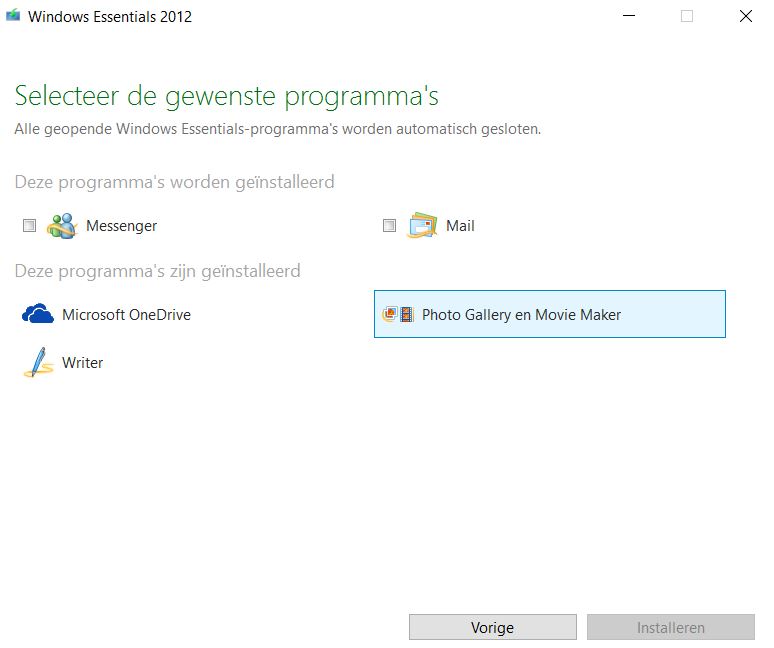Select the Messenger label
Image resolution: width=774 pixels, height=648 pixels.
(x=121, y=226)
